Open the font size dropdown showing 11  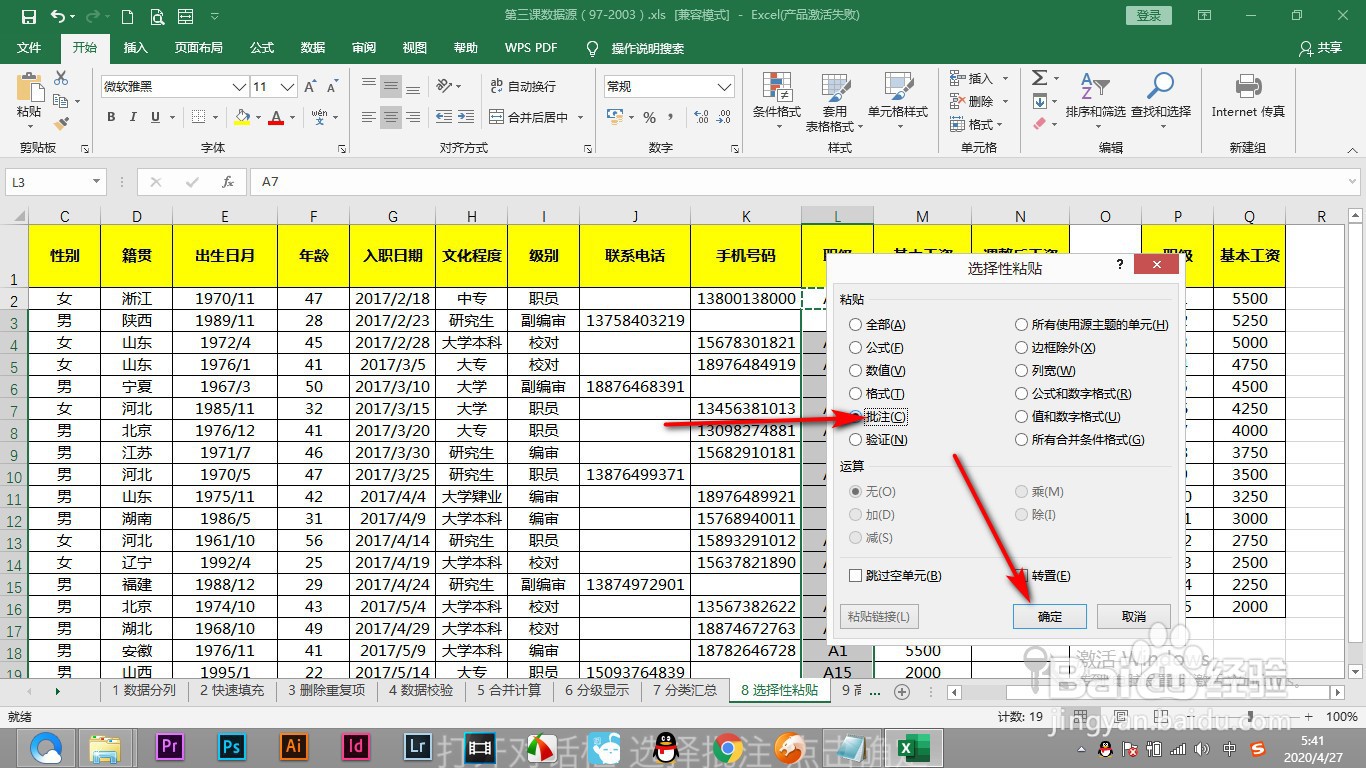tap(286, 87)
